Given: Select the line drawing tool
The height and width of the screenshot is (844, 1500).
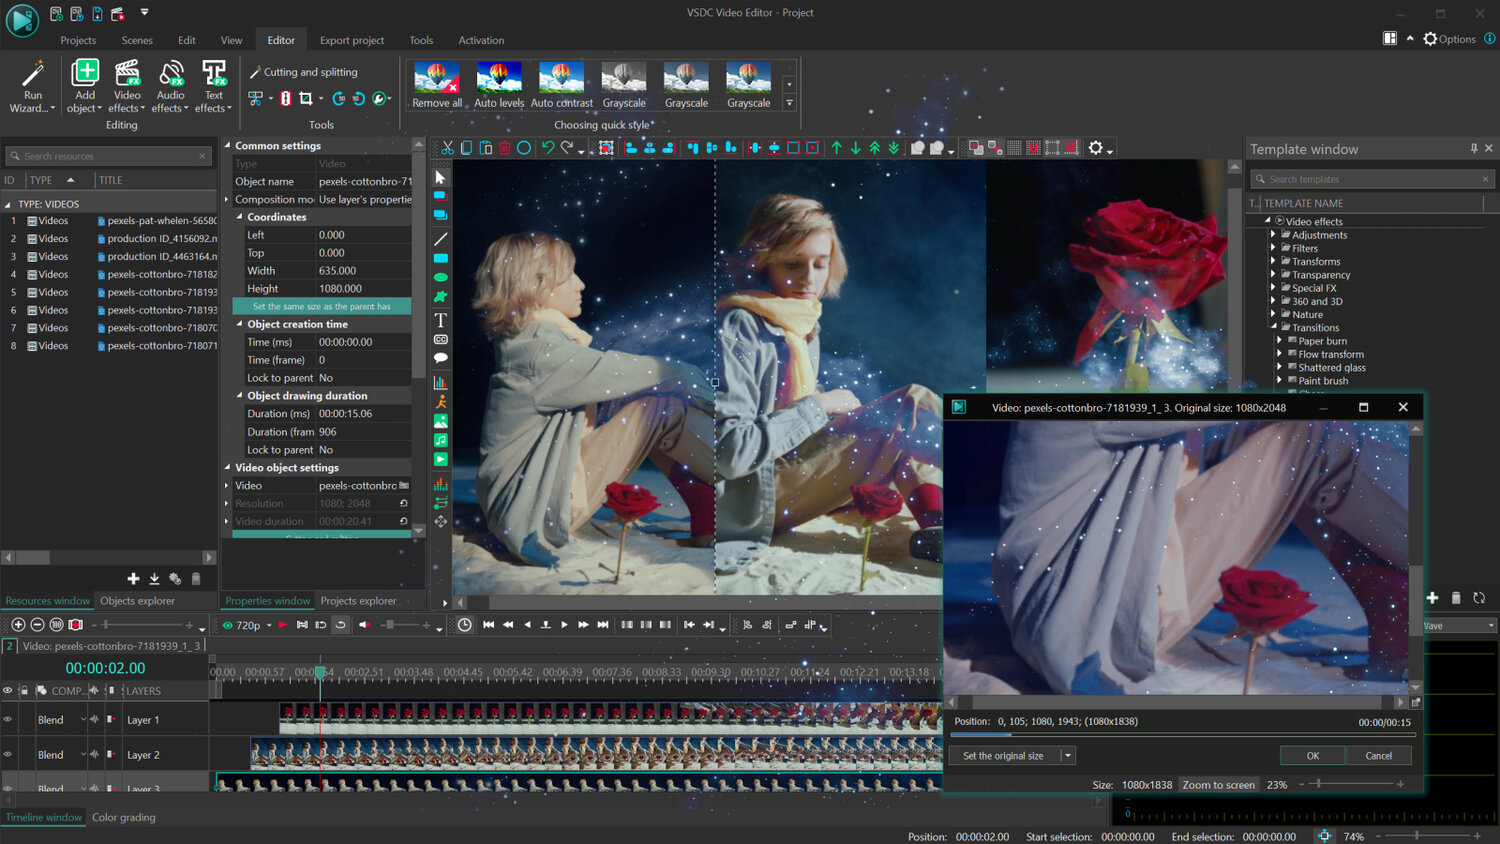Looking at the screenshot, I should pyautogui.click(x=440, y=239).
